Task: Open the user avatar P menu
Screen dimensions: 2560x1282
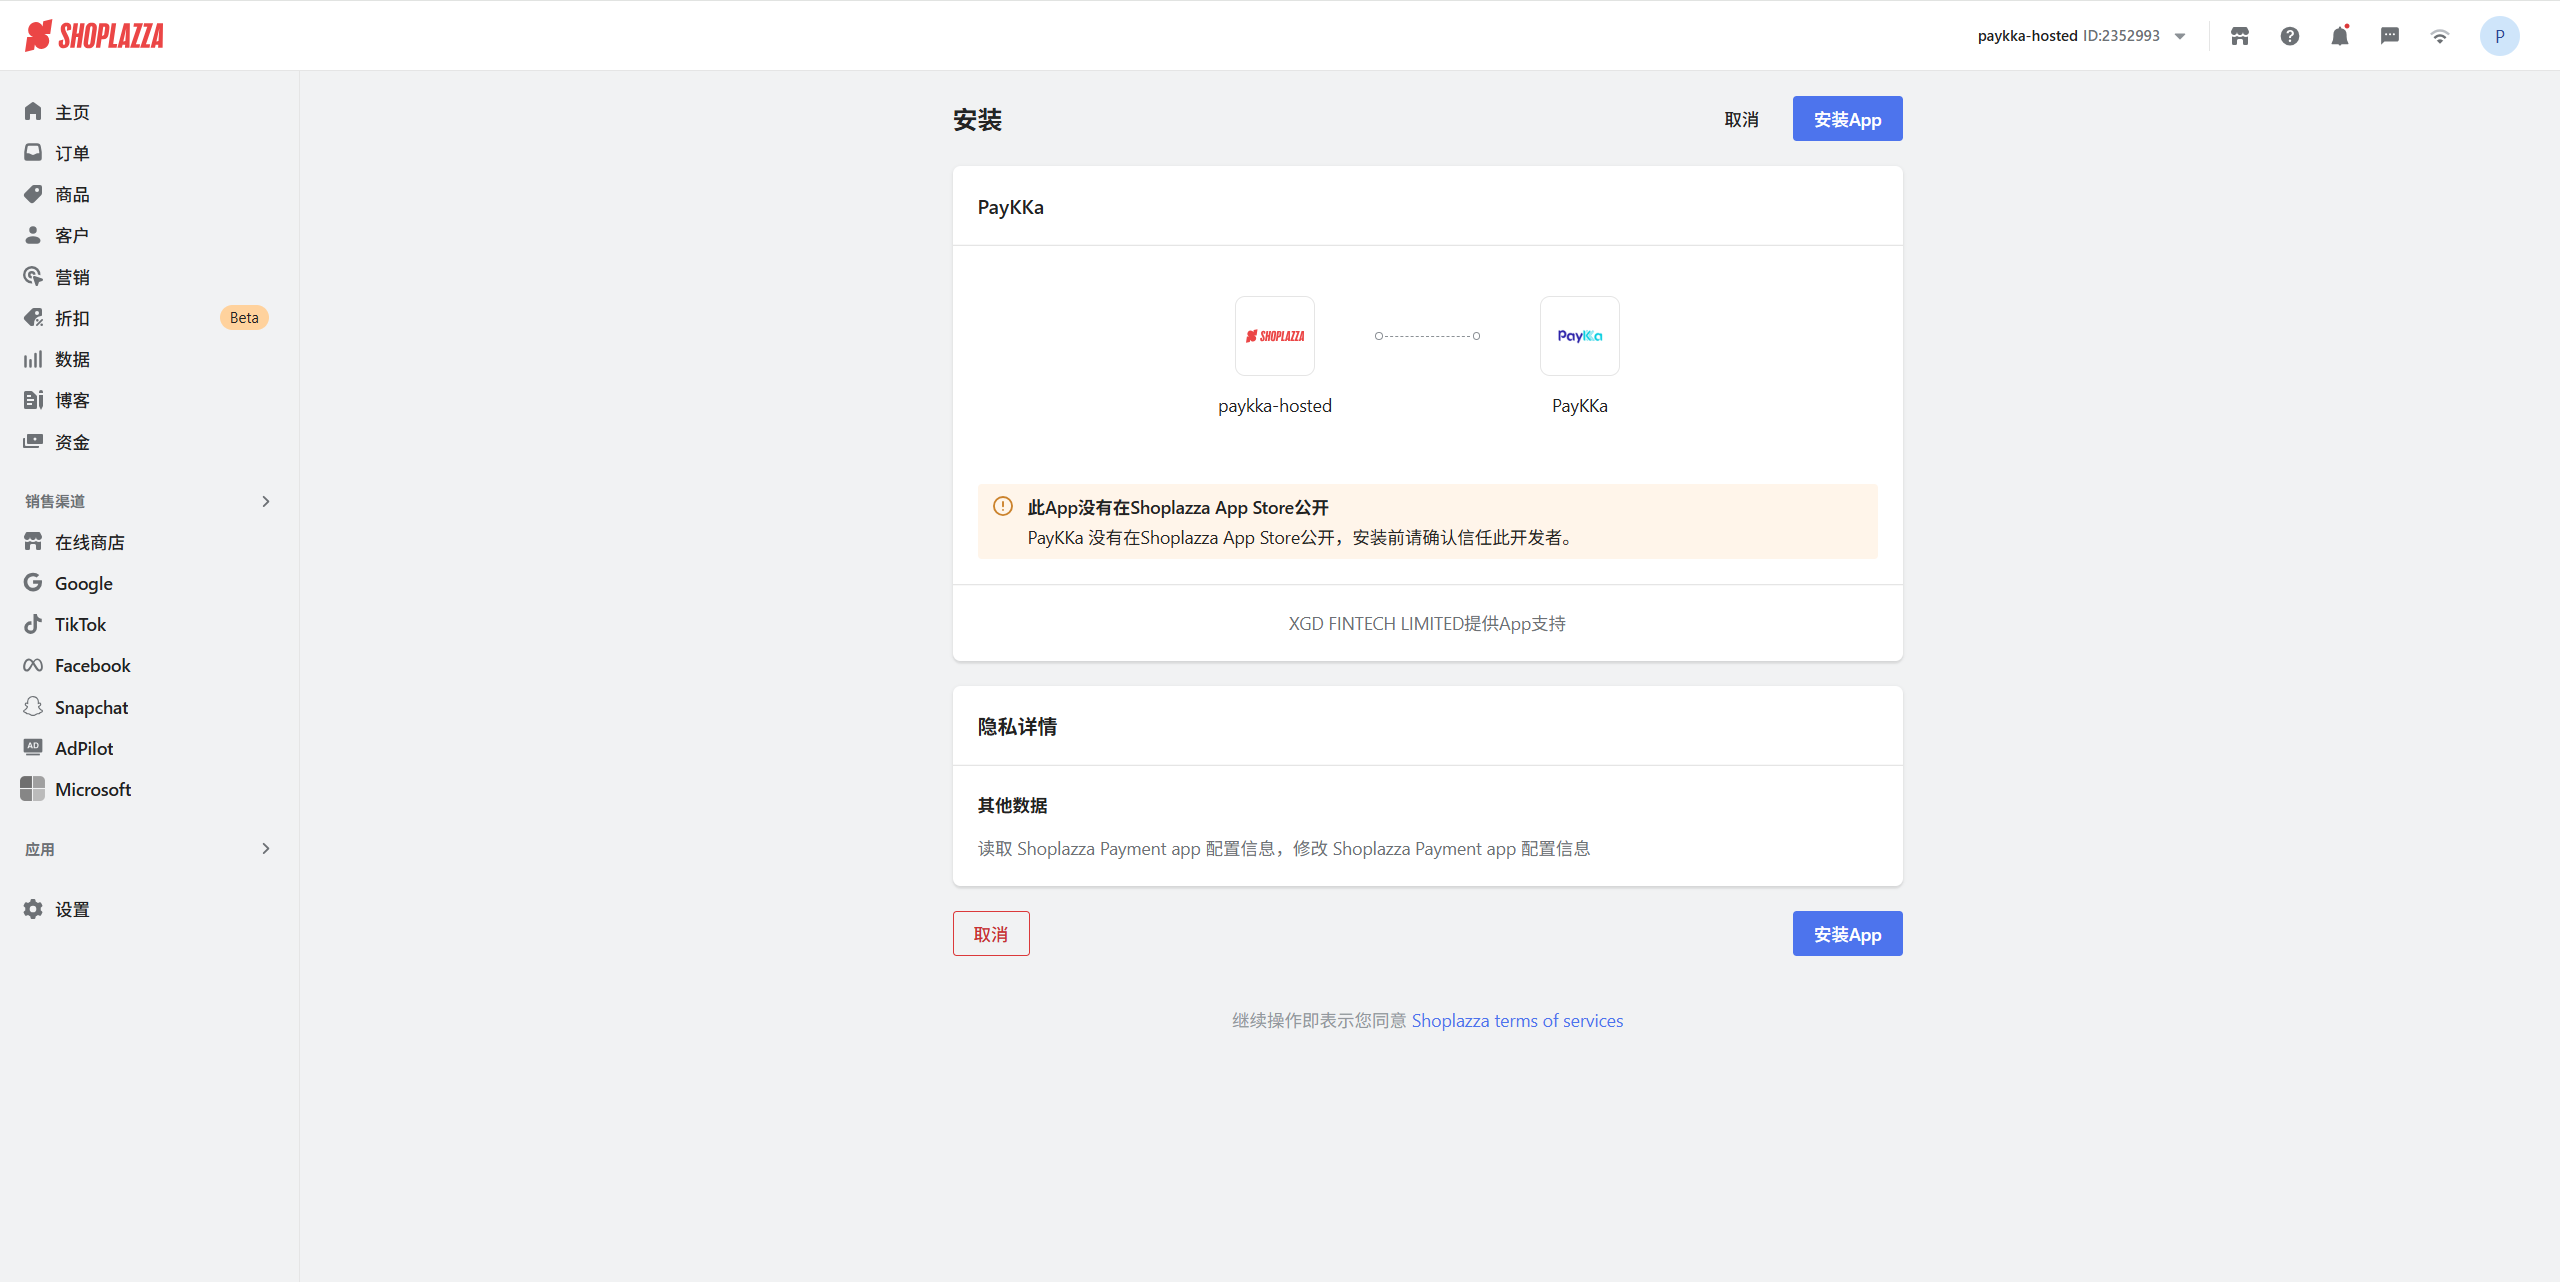Action: [x=2499, y=36]
